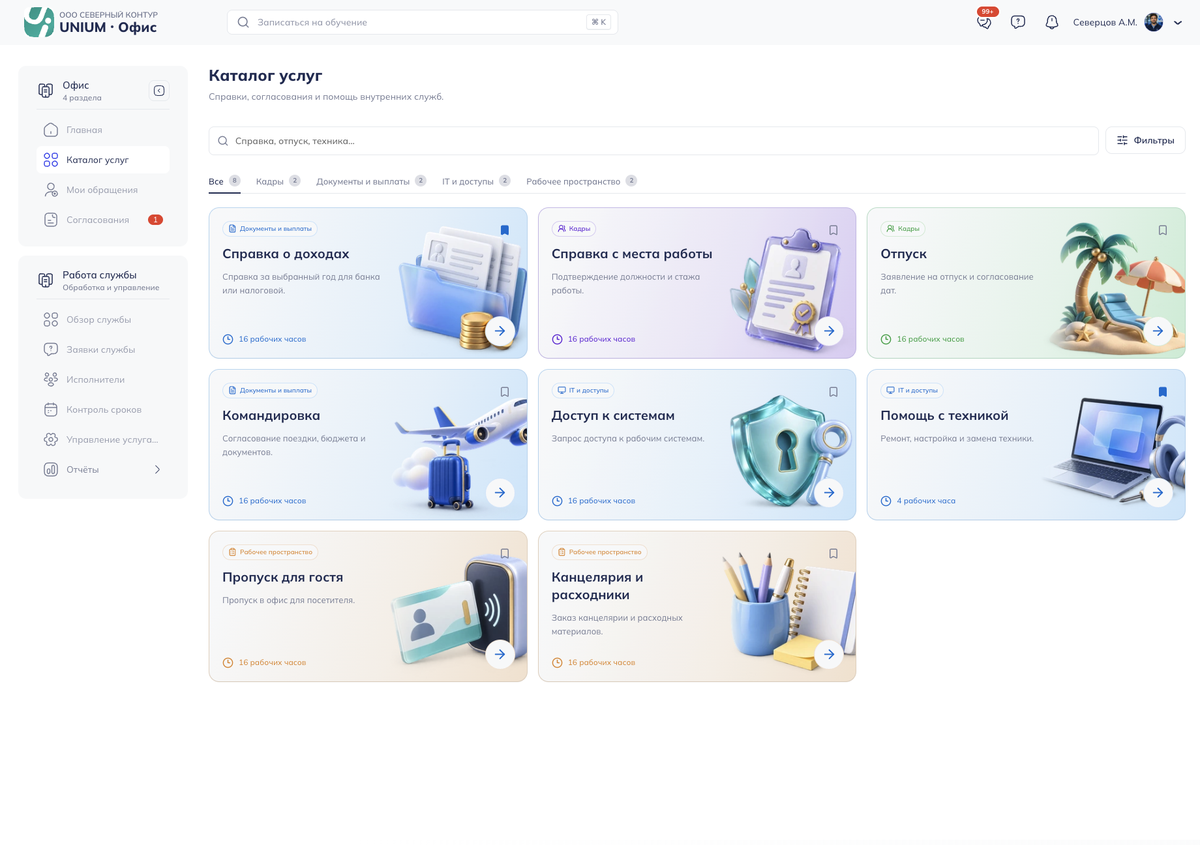This screenshot has width=1200, height=845.
Task: Bookmark the Пропуск для гостя card
Action: tap(505, 554)
